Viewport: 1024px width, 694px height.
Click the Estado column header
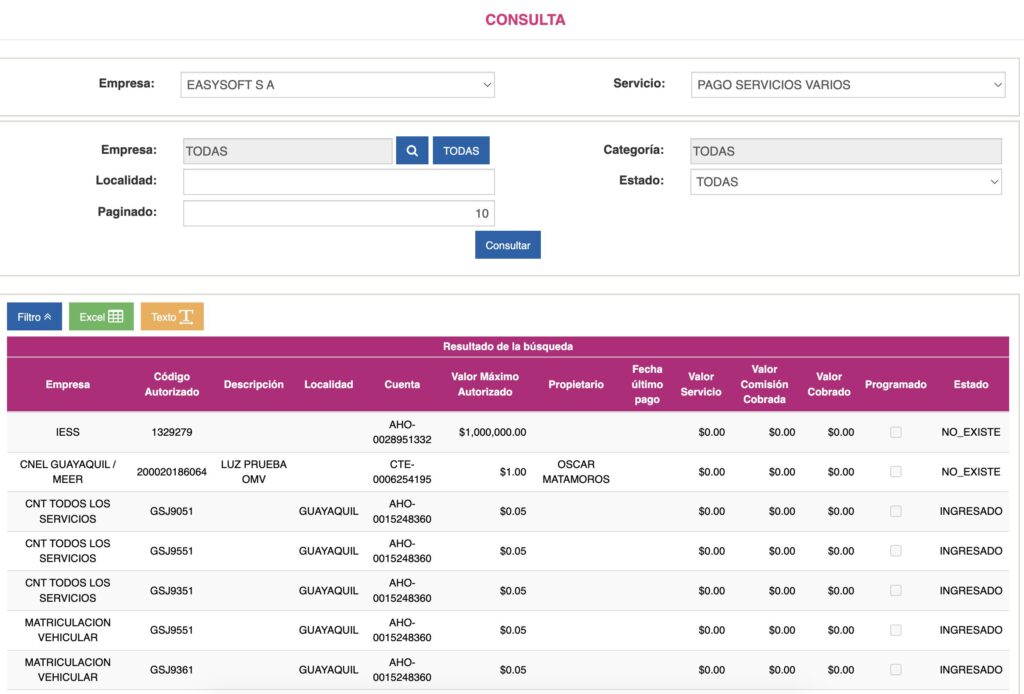970,385
